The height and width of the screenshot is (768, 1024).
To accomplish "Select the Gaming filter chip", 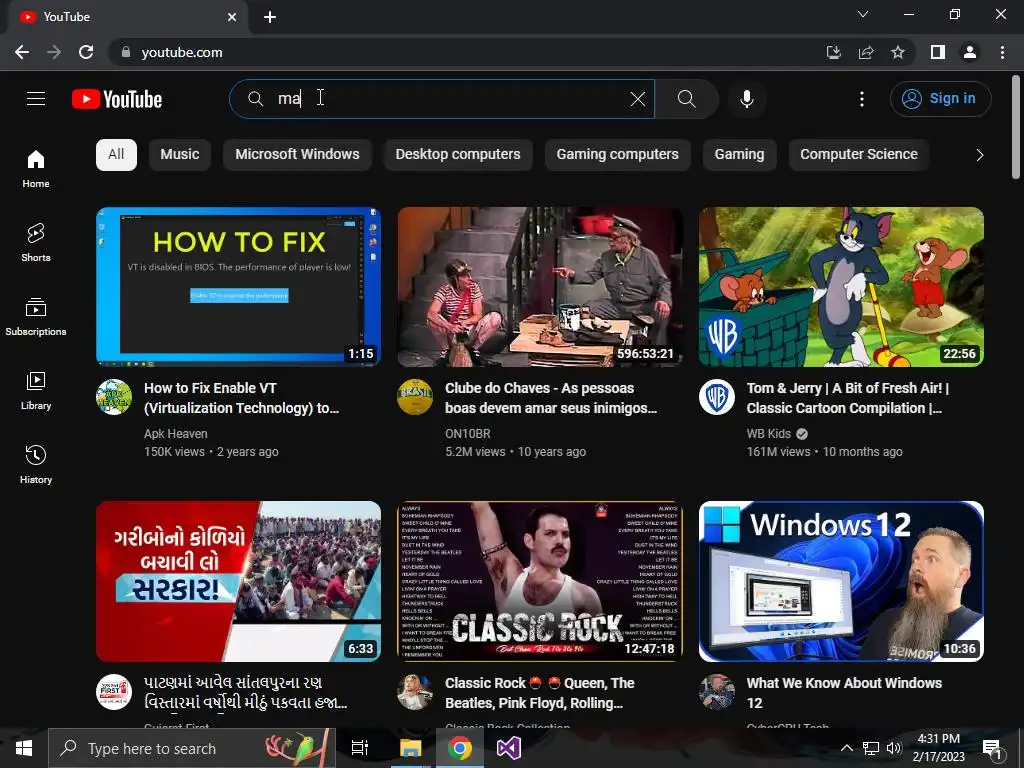I will pyautogui.click(x=739, y=155).
